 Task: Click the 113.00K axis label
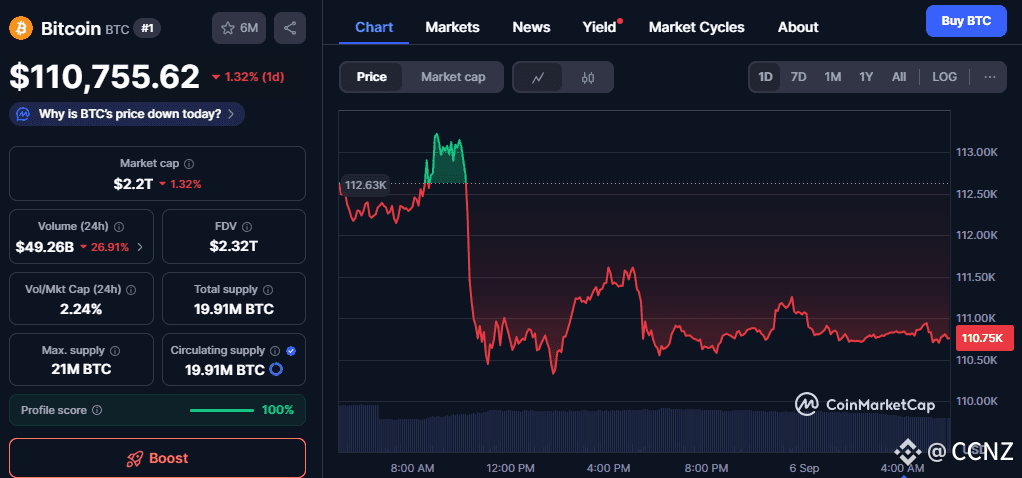pos(976,152)
